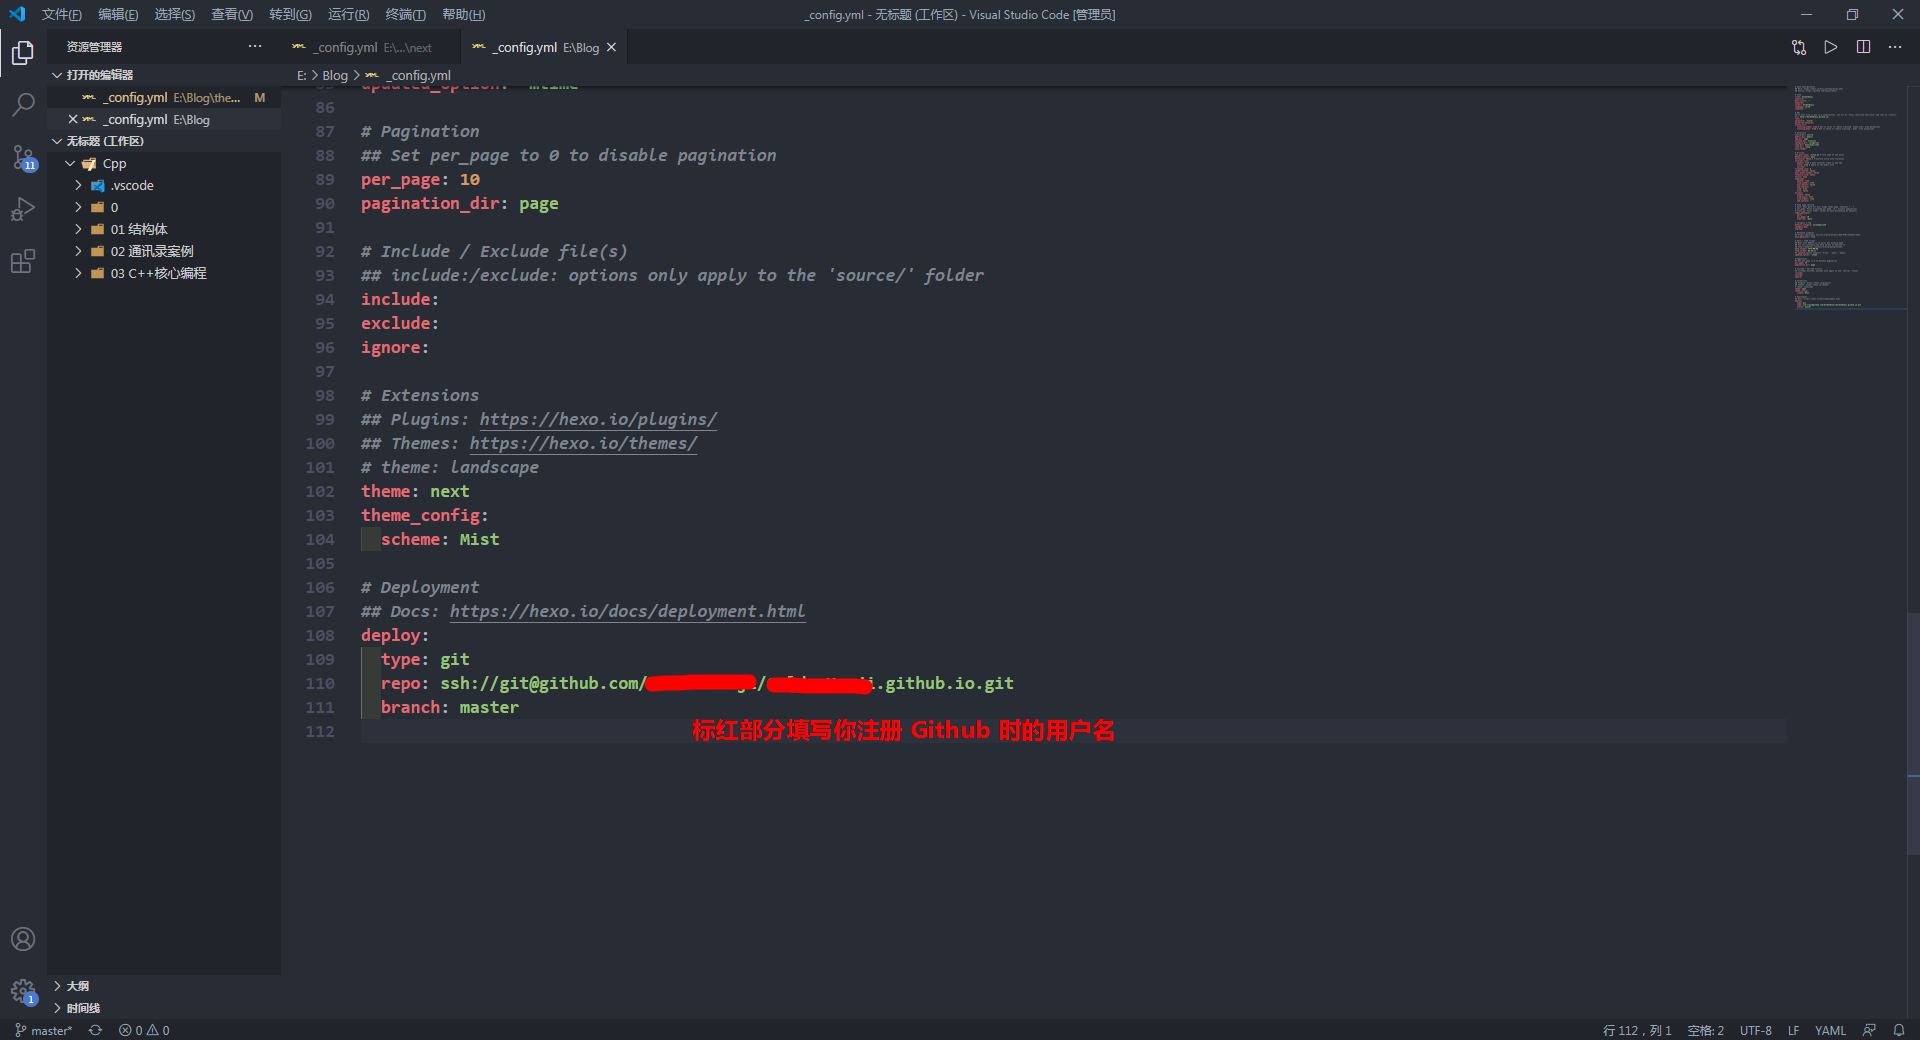Place cursor on 'theme: next' line
1920x1040 pixels.
tap(415, 491)
